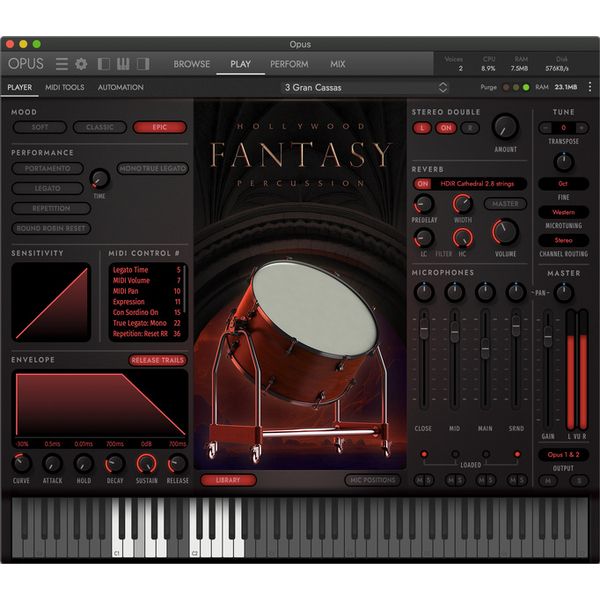Select Stereo Double R channel

click(x=470, y=128)
